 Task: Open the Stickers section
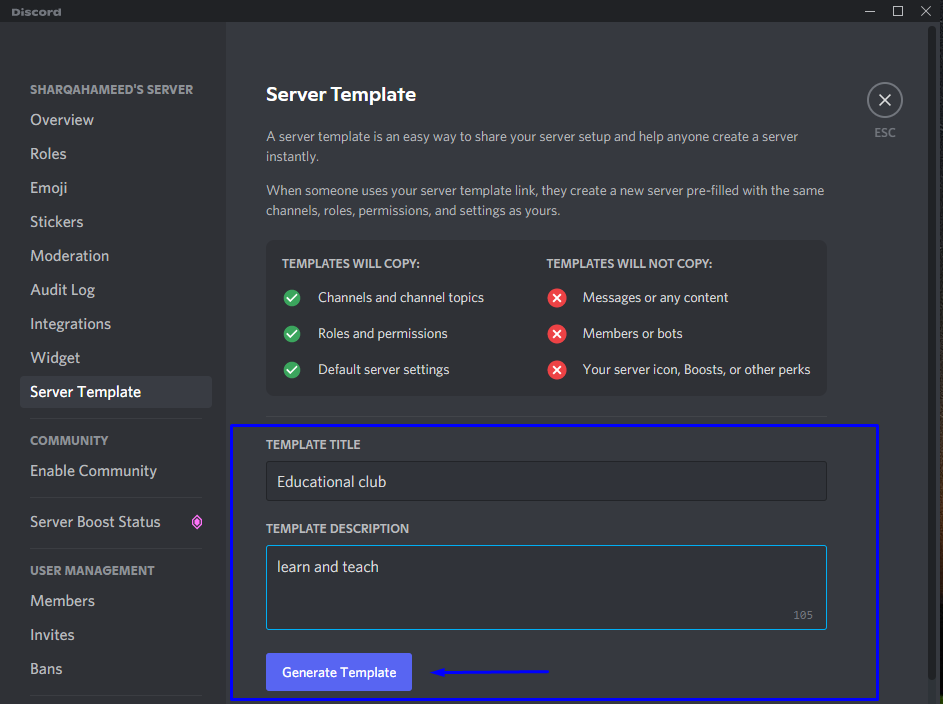pos(56,221)
